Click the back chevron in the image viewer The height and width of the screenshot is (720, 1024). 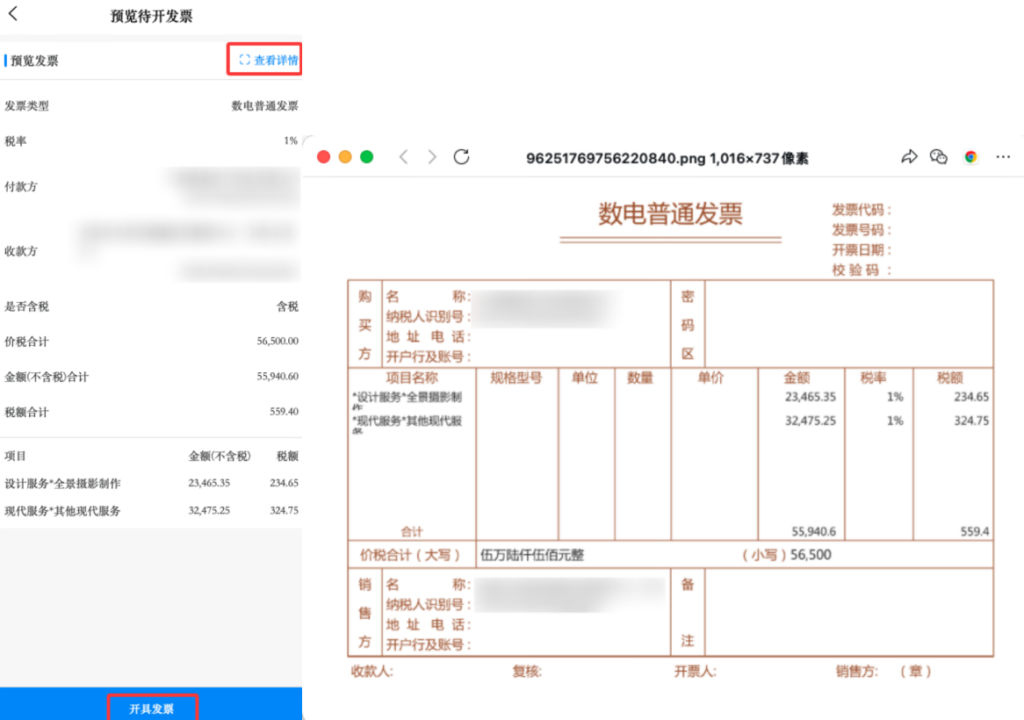click(403, 157)
